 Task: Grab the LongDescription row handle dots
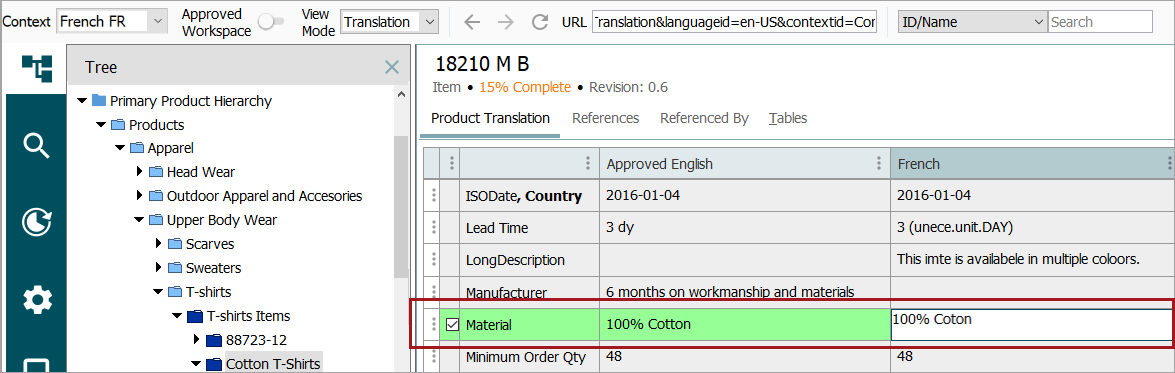coord(433,260)
